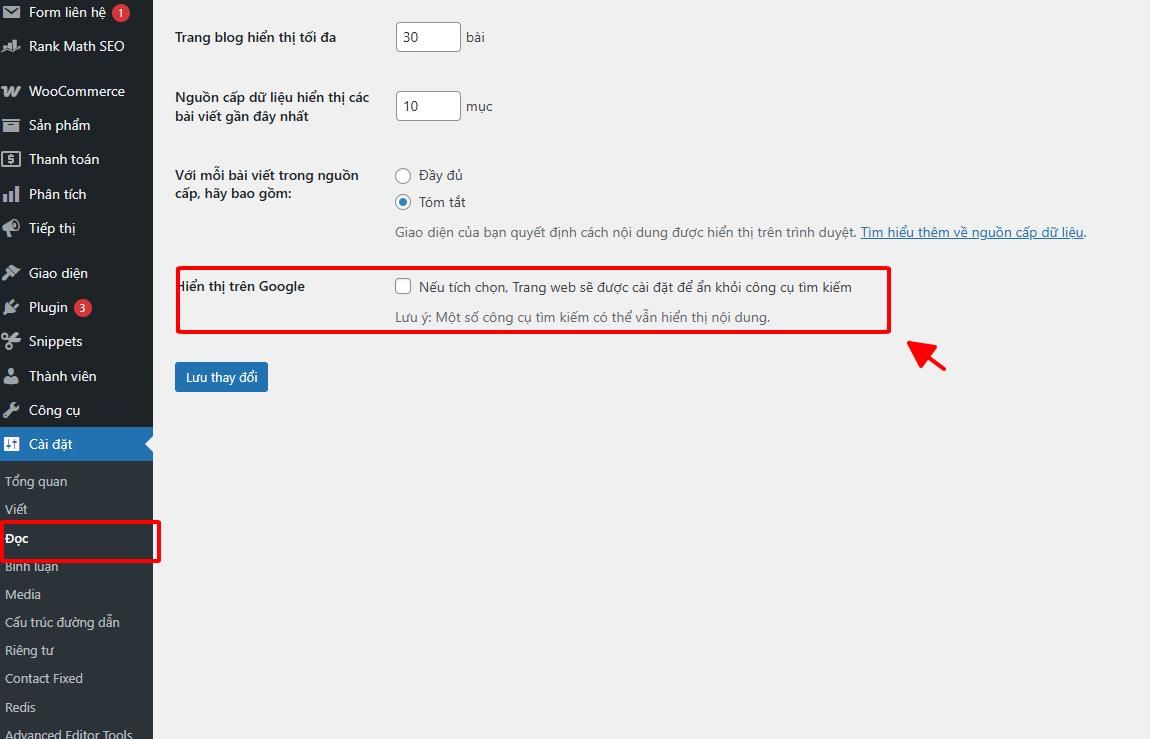The width and height of the screenshot is (1150, 739).
Task: Go to Viết settings submenu
Action: (16, 510)
